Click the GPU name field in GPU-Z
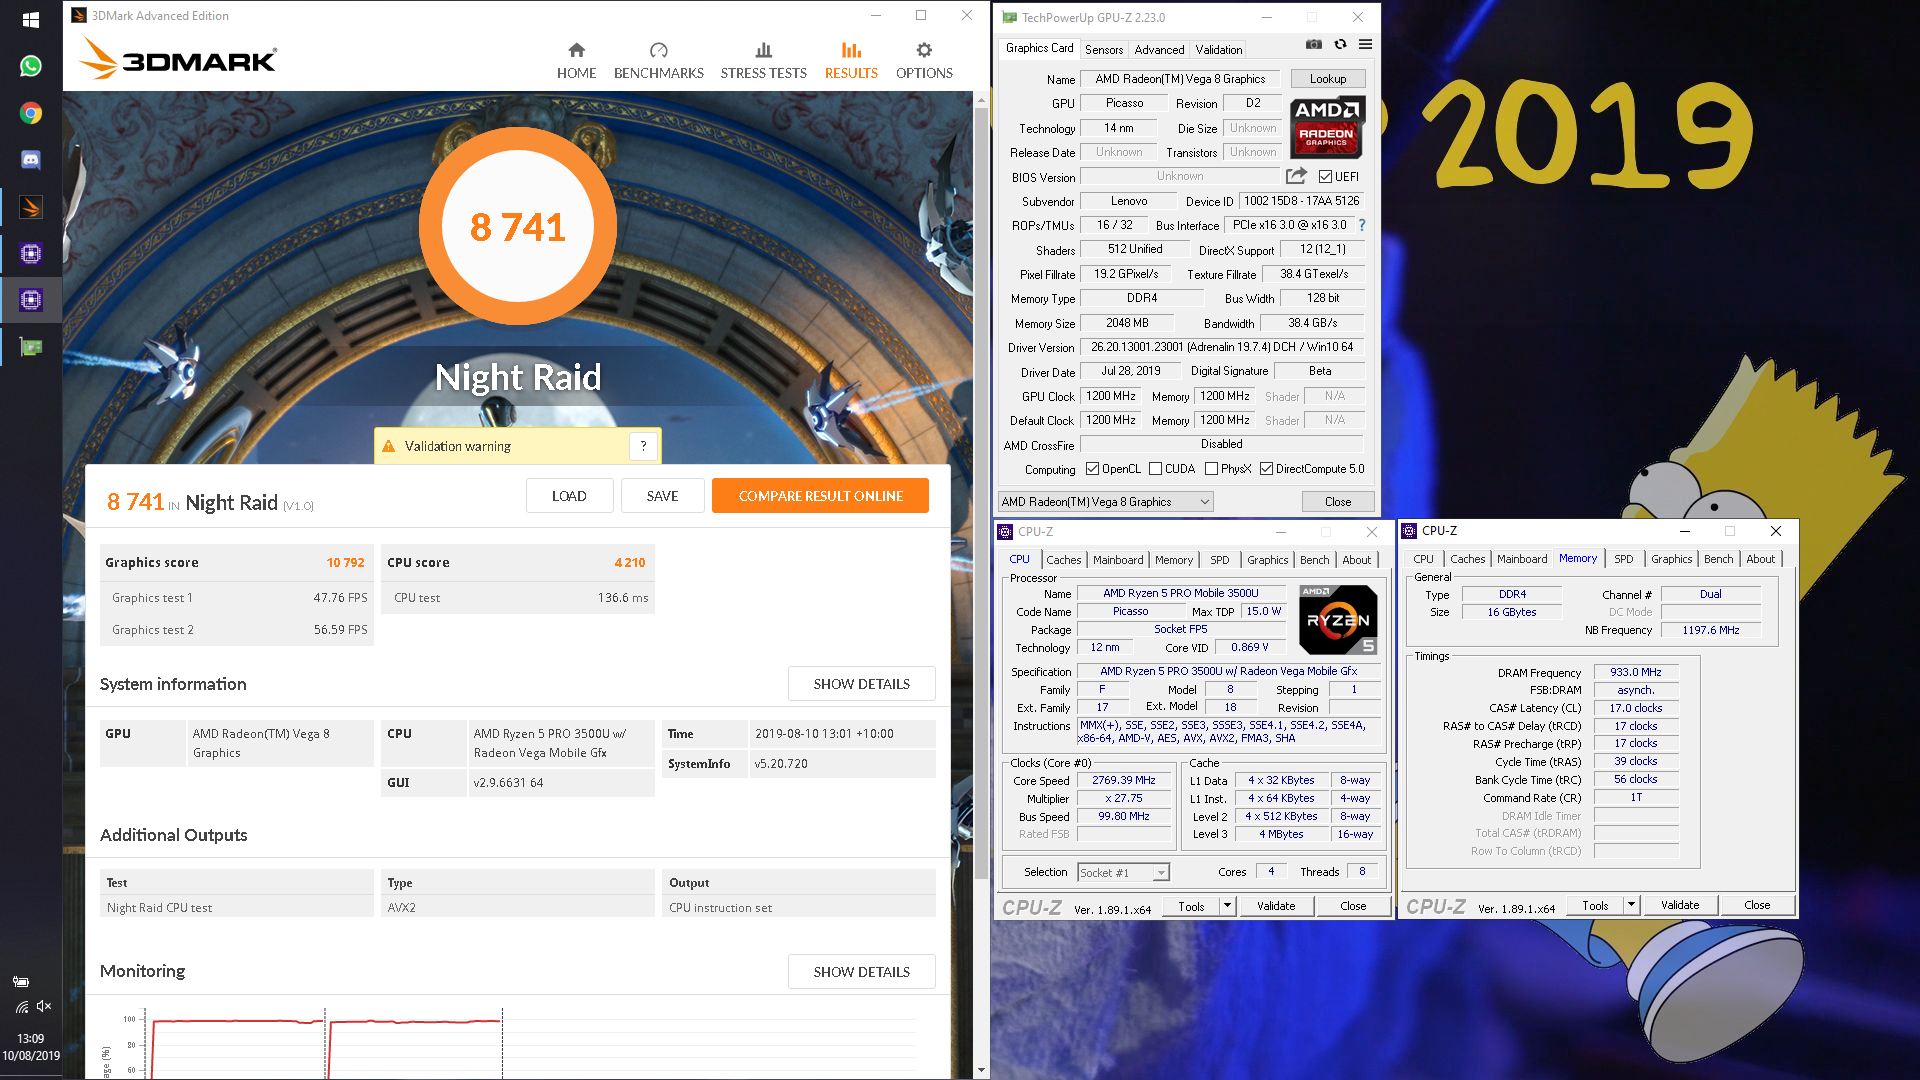 (1180, 79)
